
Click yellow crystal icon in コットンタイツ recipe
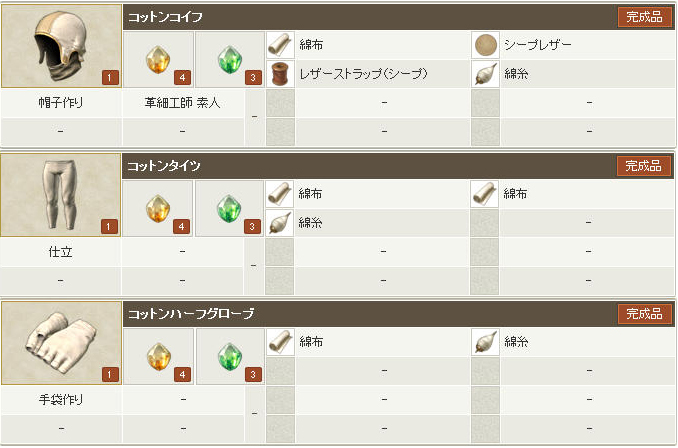click(x=157, y=208)
